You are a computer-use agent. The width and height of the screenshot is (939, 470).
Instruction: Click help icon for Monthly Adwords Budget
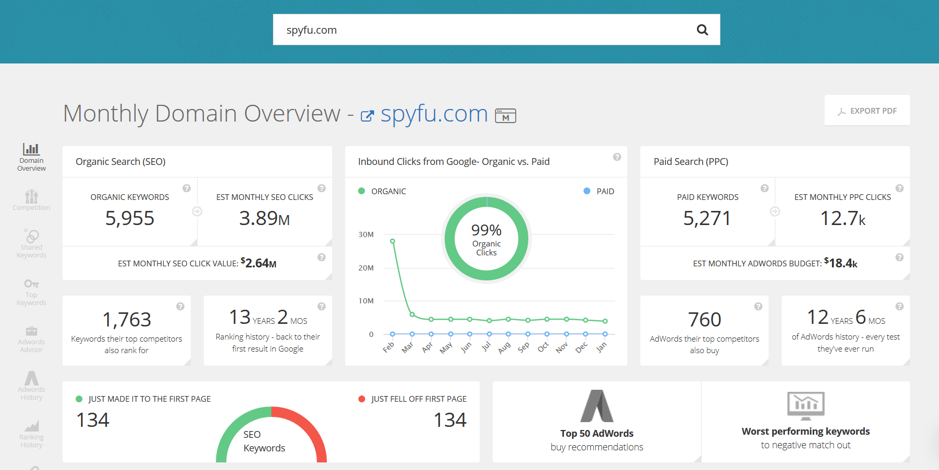pos(899,257)
